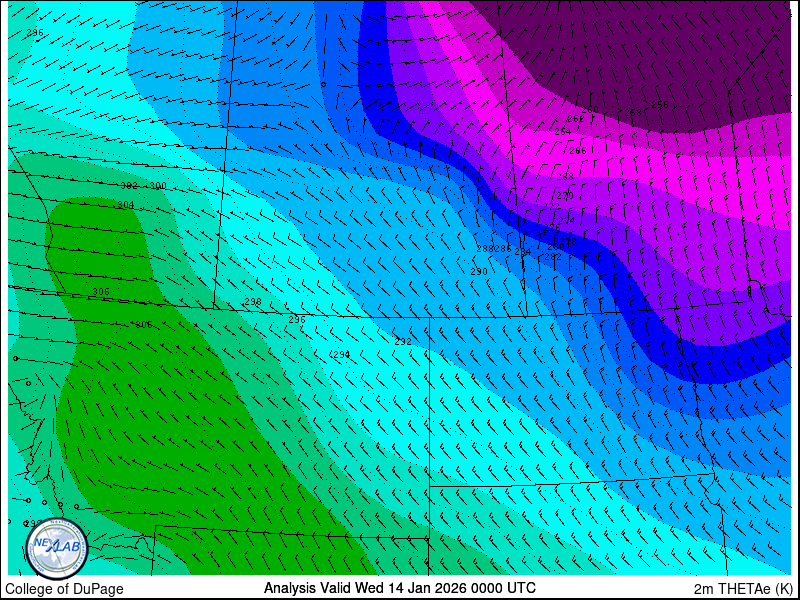Image resolution: width=800 pixels, height=600 pixels.
Task: Click the 282 contour label
Action: click(x=553, y=257)
